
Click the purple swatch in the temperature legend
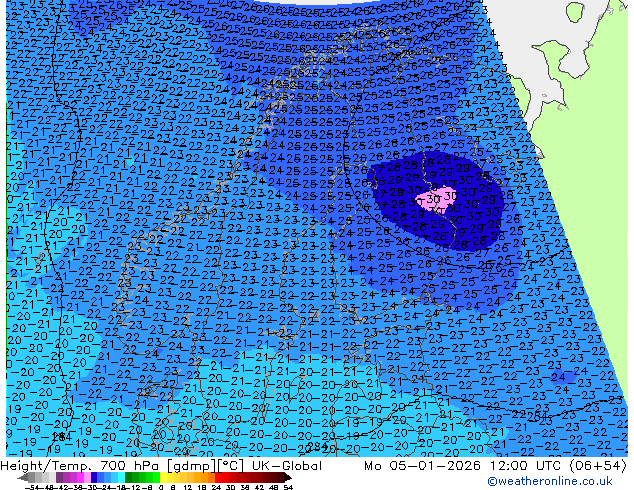click(59, 478)
